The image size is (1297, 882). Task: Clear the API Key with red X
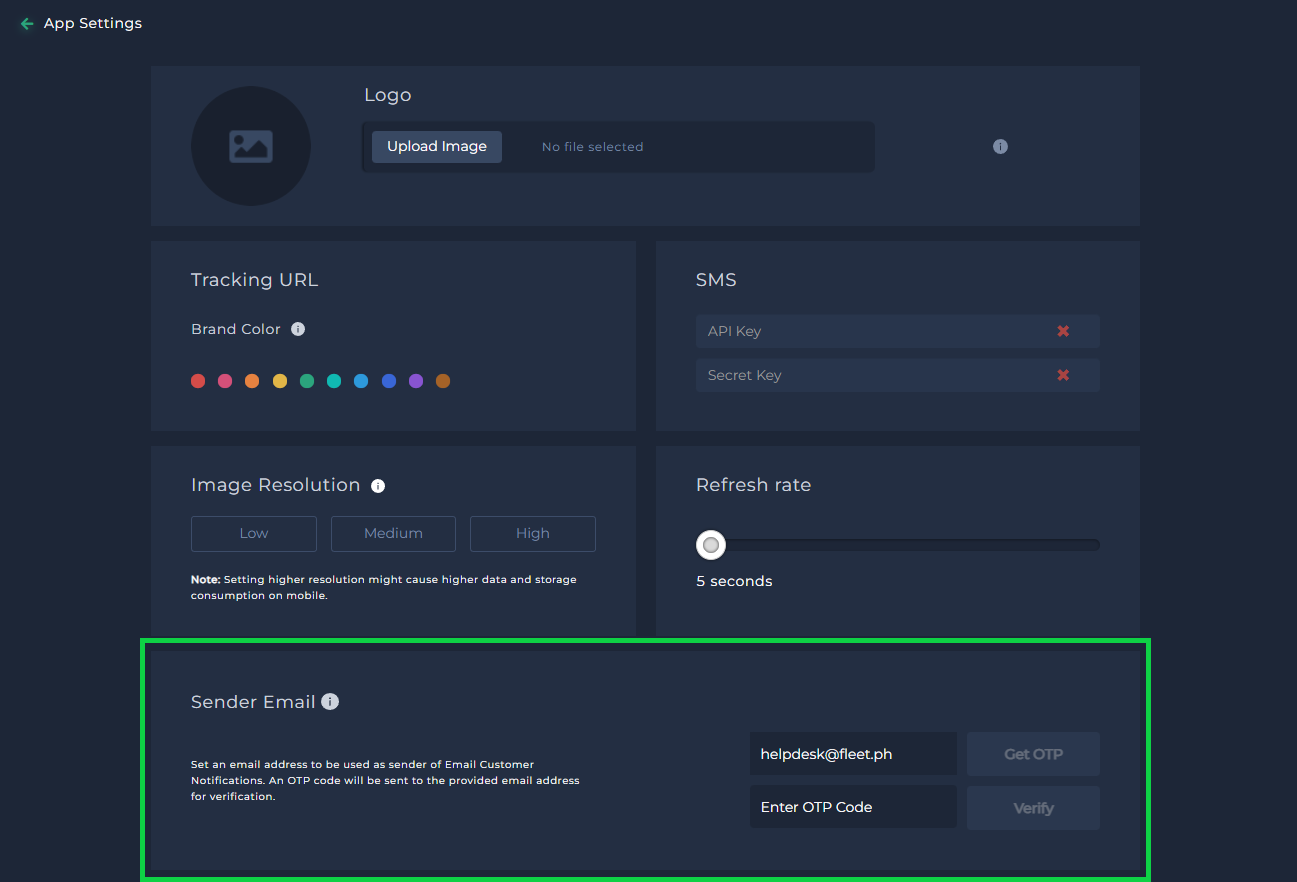(x=1063, y=331)
